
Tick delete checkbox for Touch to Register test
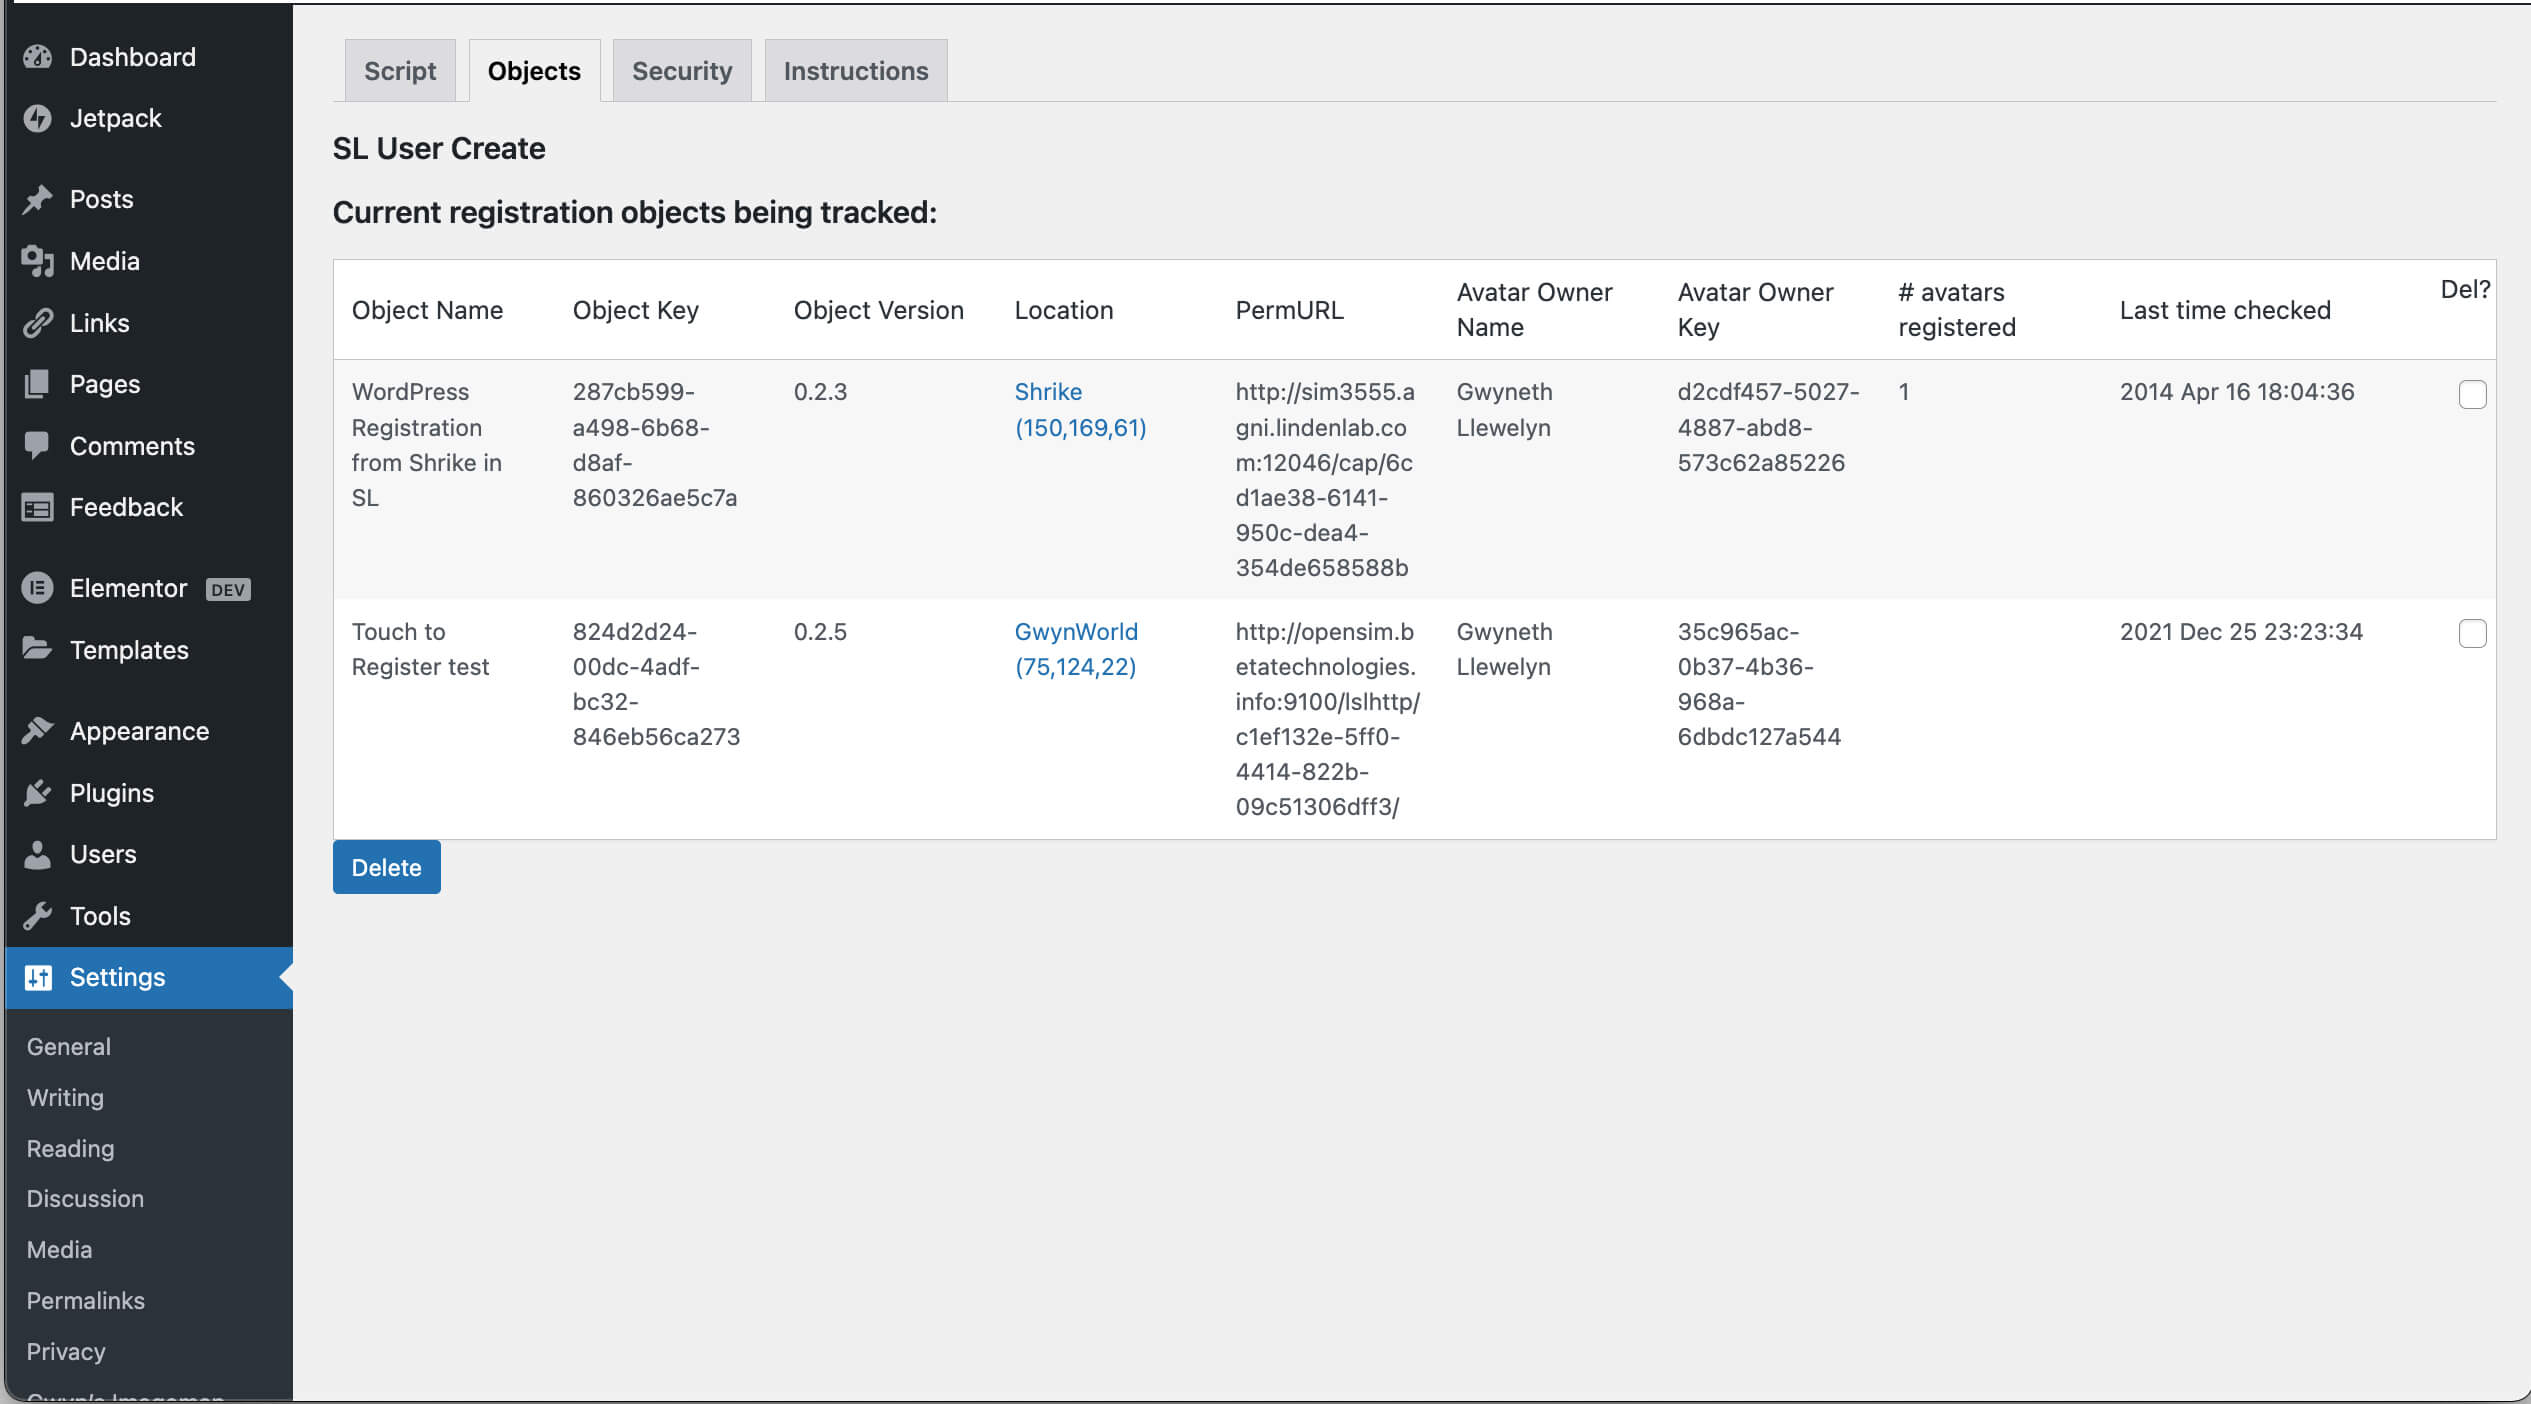pos(2472,633)
